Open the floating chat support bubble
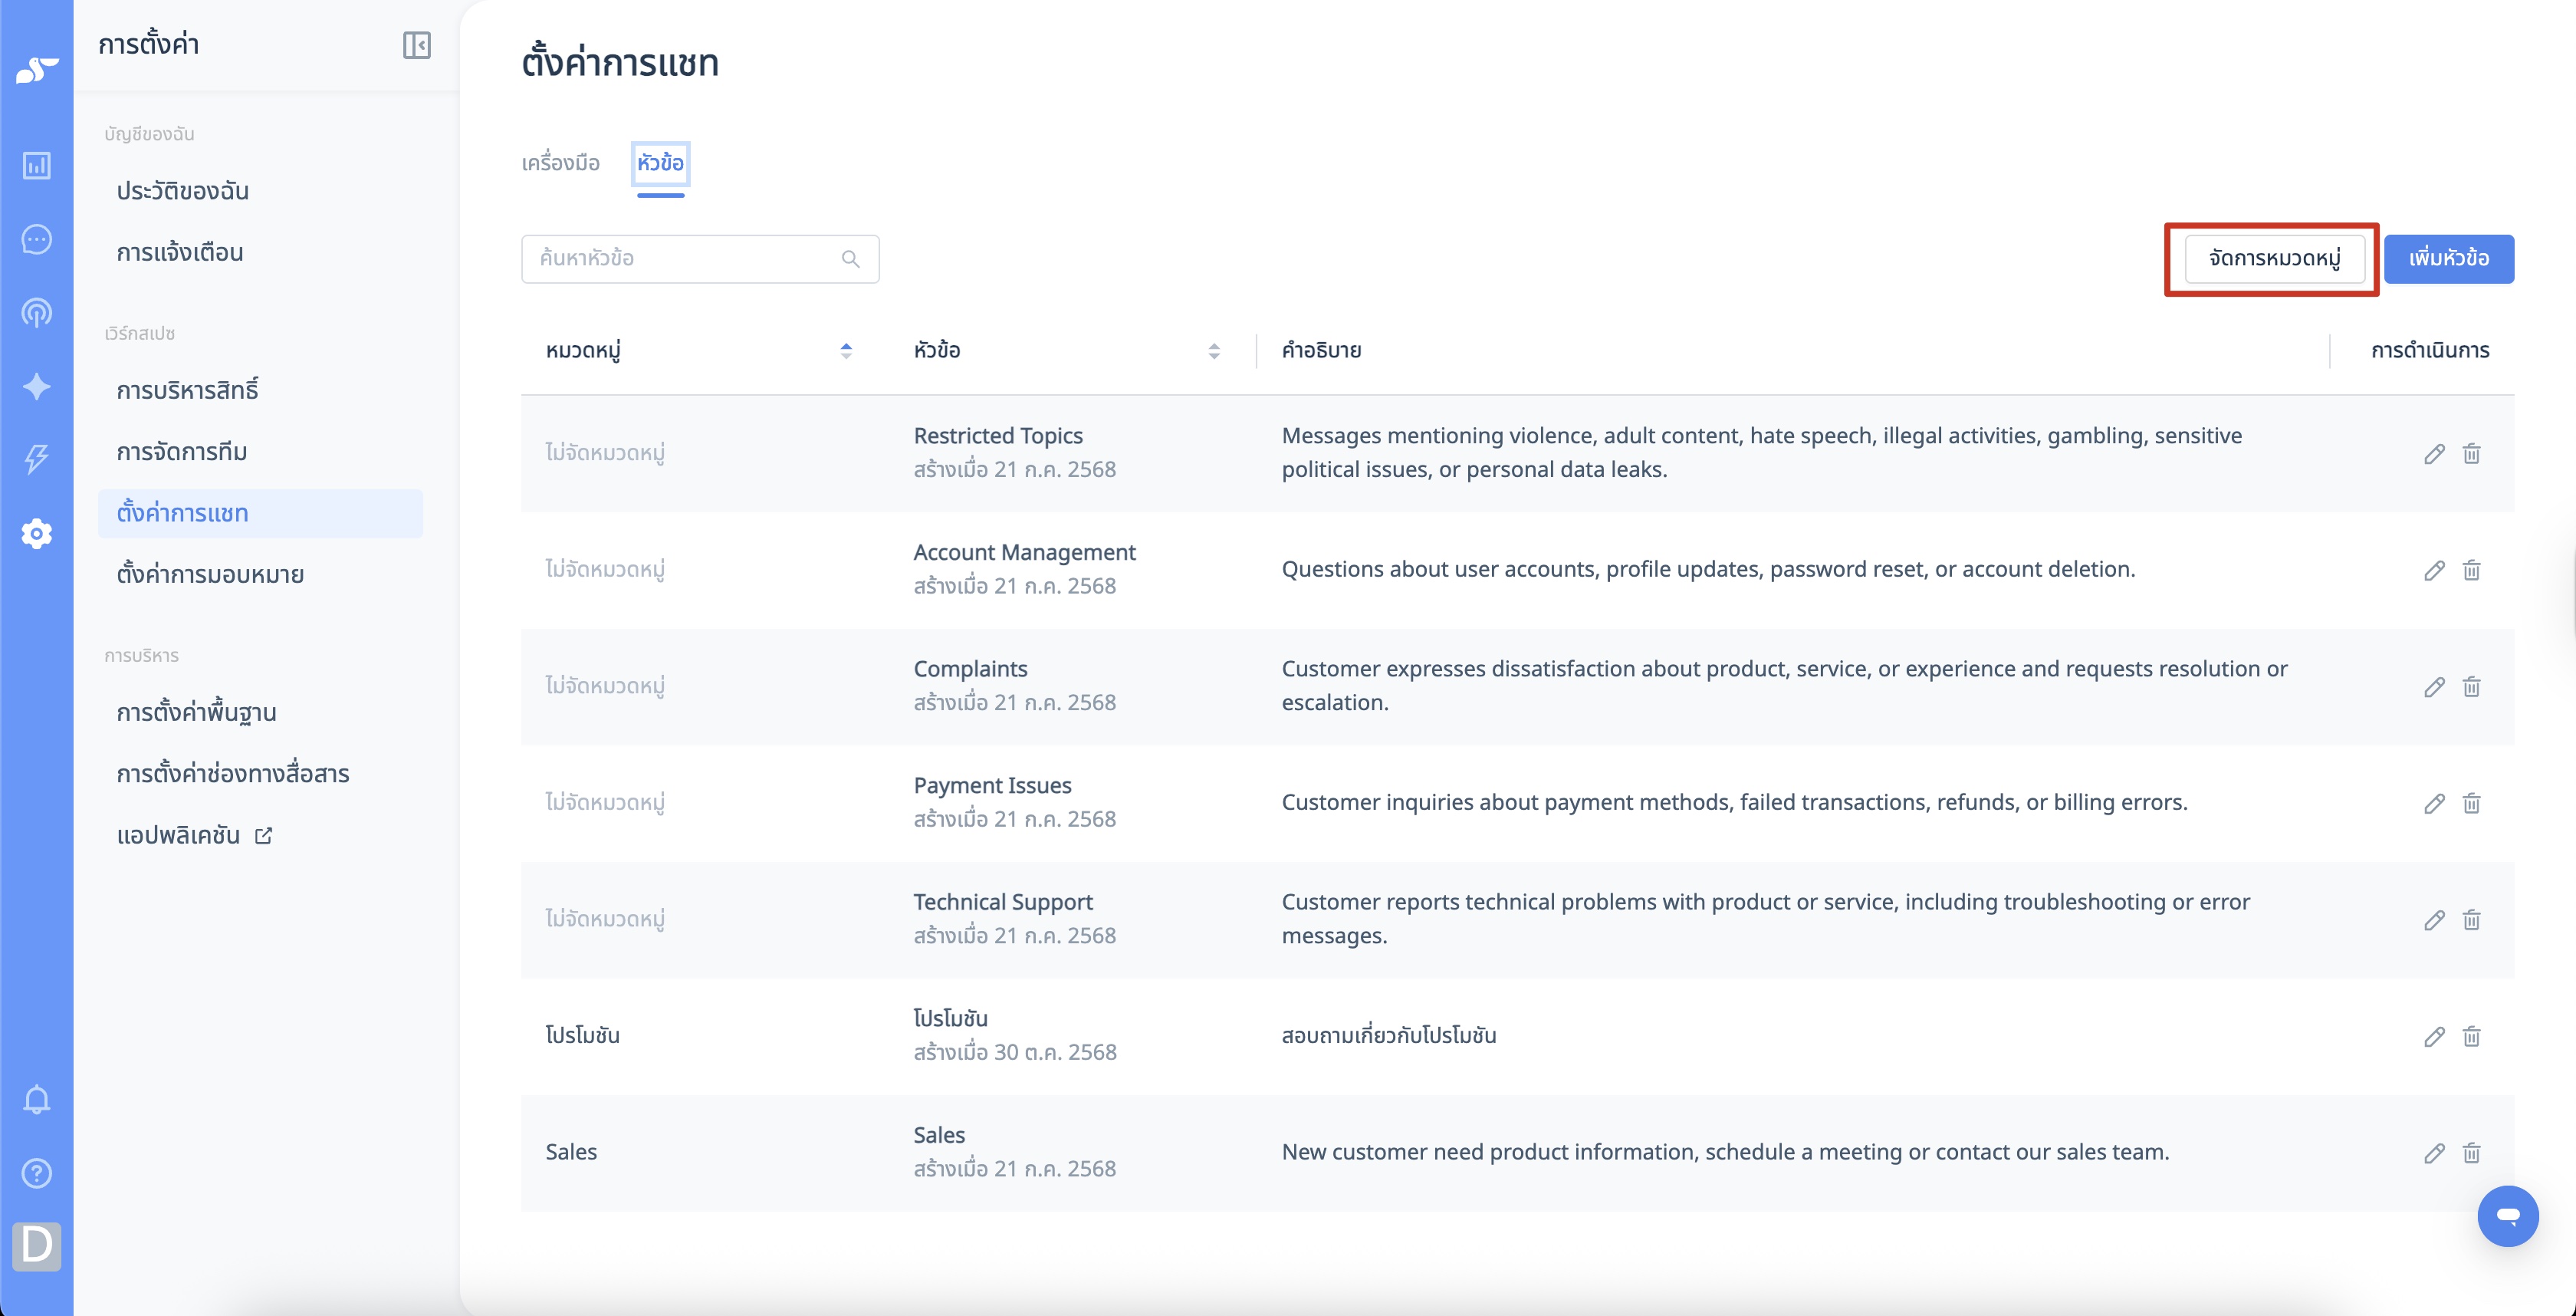Image resolution: width=2576 pixels, height=1316 pixels. tap(2507, 1216)
